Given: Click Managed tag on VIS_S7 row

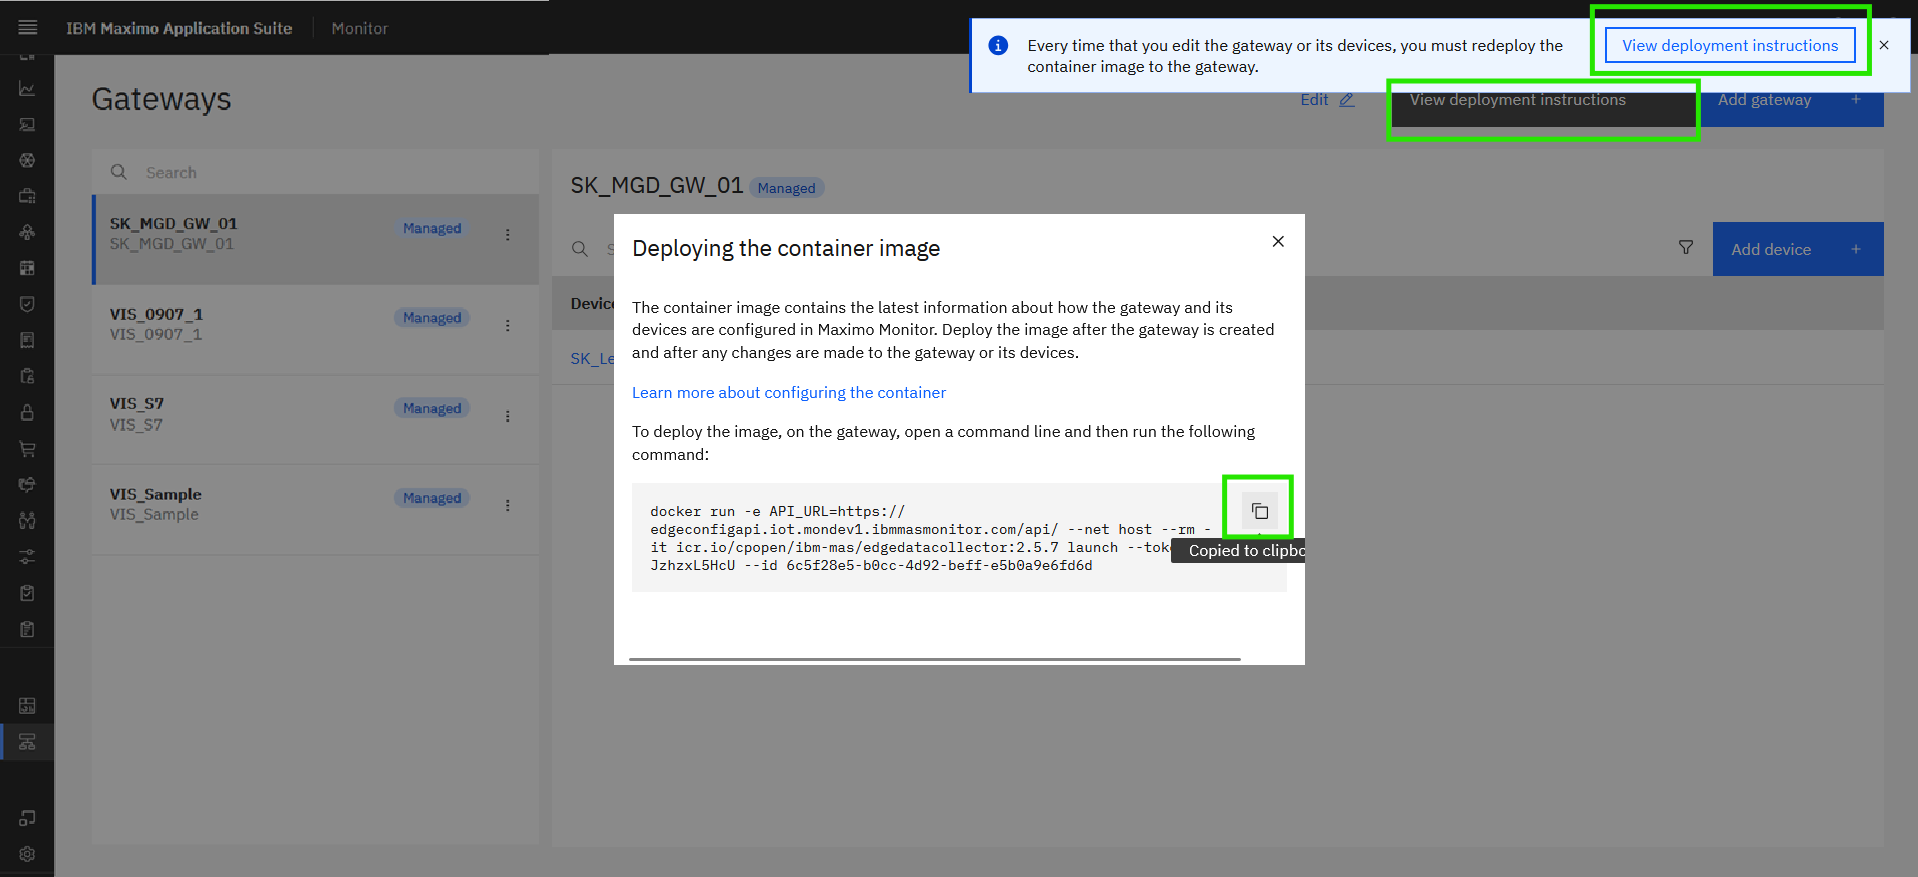Looking at the screenshot, I should pos(432,408).
